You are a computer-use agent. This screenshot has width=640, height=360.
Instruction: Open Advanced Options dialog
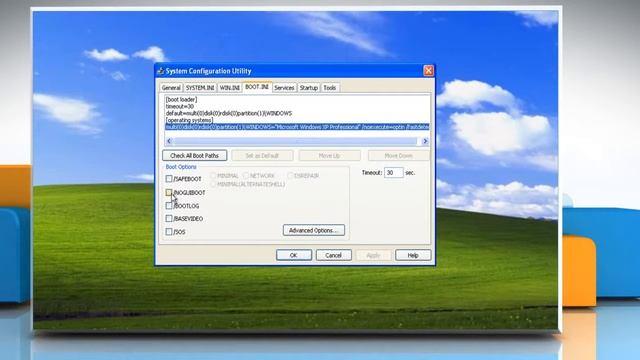(313, 230)
